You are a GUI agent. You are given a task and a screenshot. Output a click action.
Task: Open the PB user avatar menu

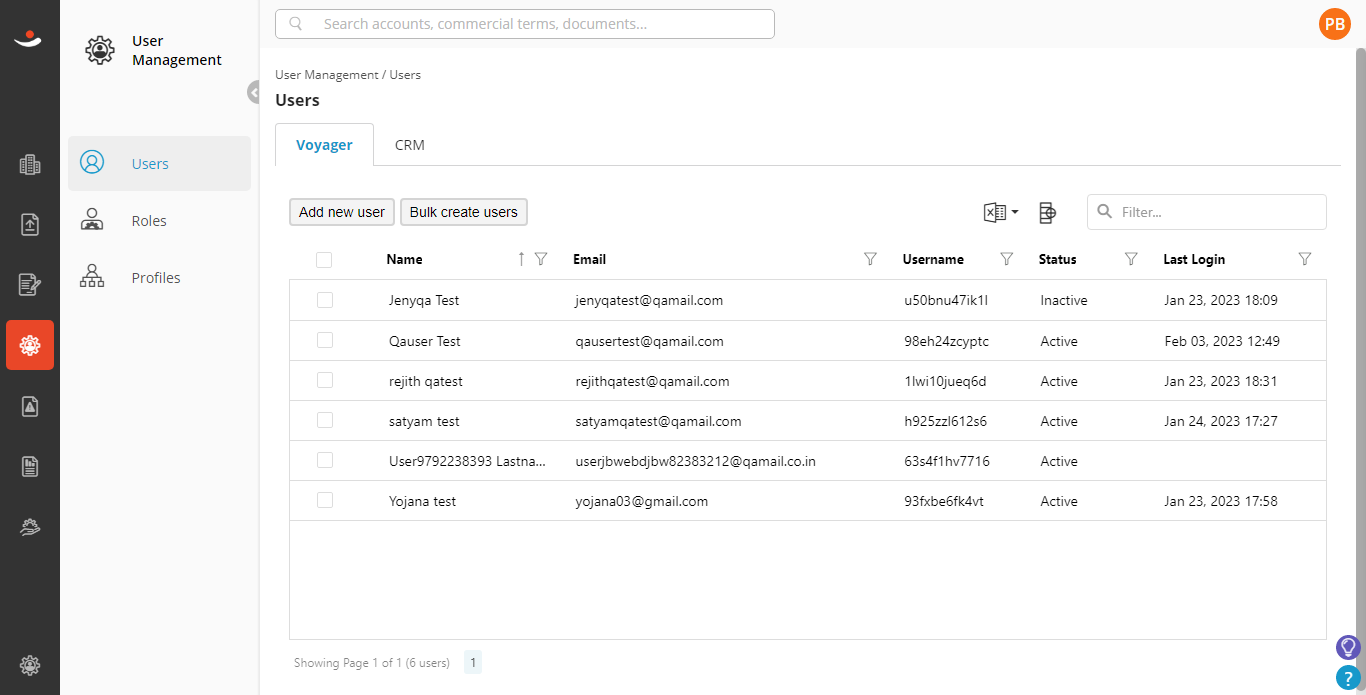point(1335,24)
